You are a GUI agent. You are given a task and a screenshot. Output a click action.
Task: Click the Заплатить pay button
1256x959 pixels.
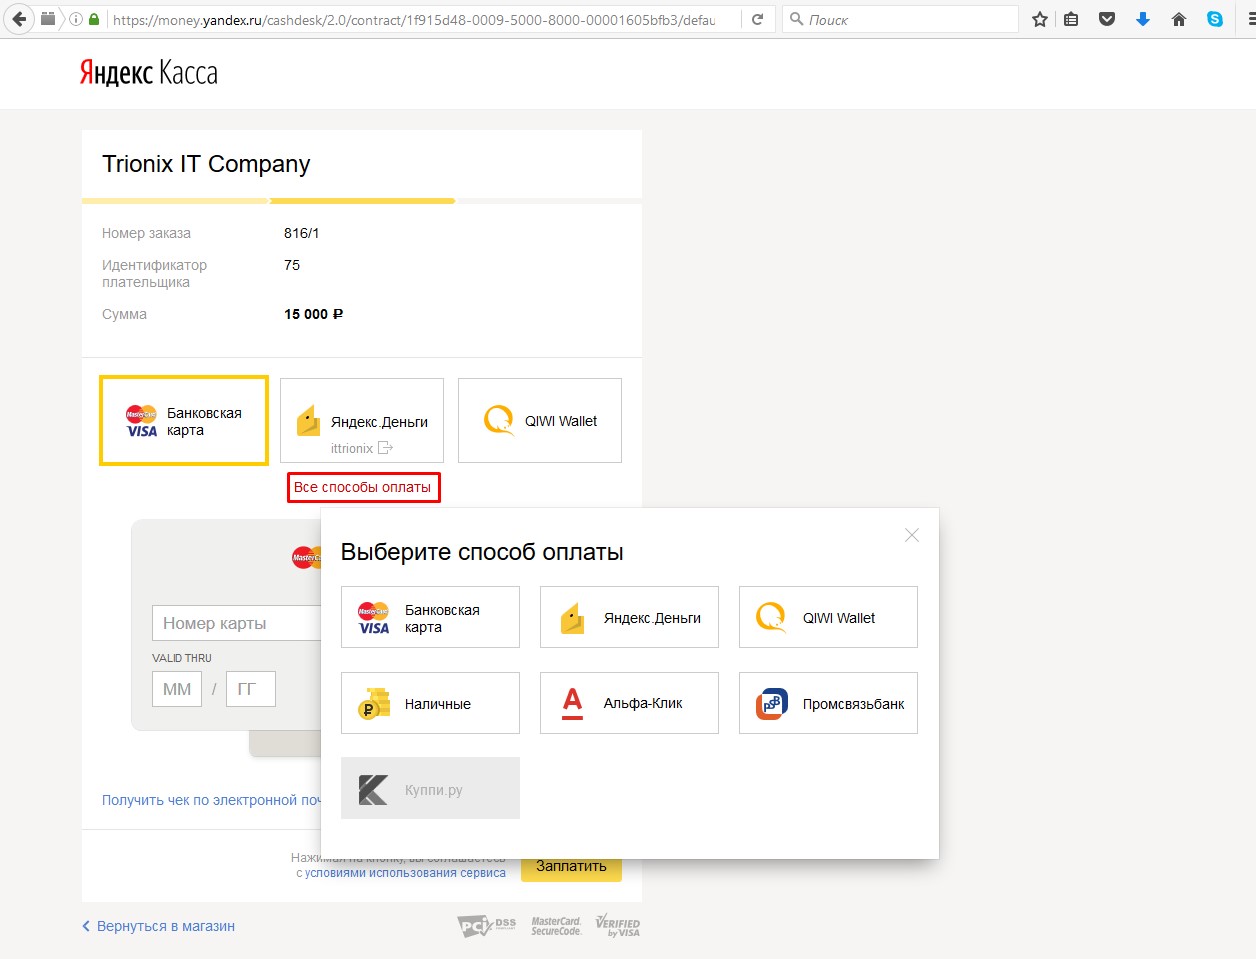(x=571, y=868)
